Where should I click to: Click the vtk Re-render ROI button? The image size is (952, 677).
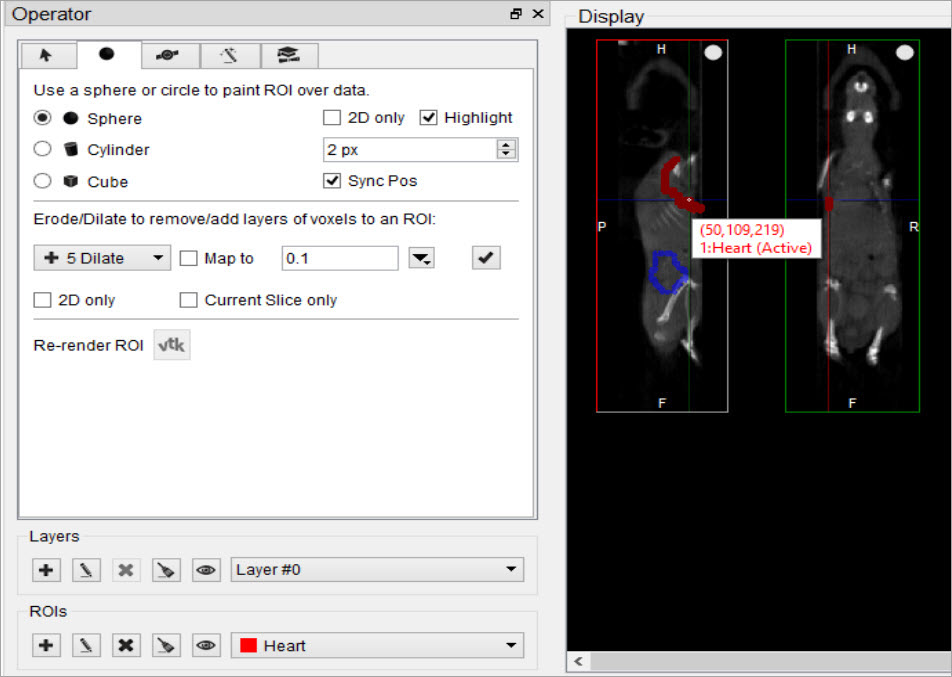click(171, 343)
